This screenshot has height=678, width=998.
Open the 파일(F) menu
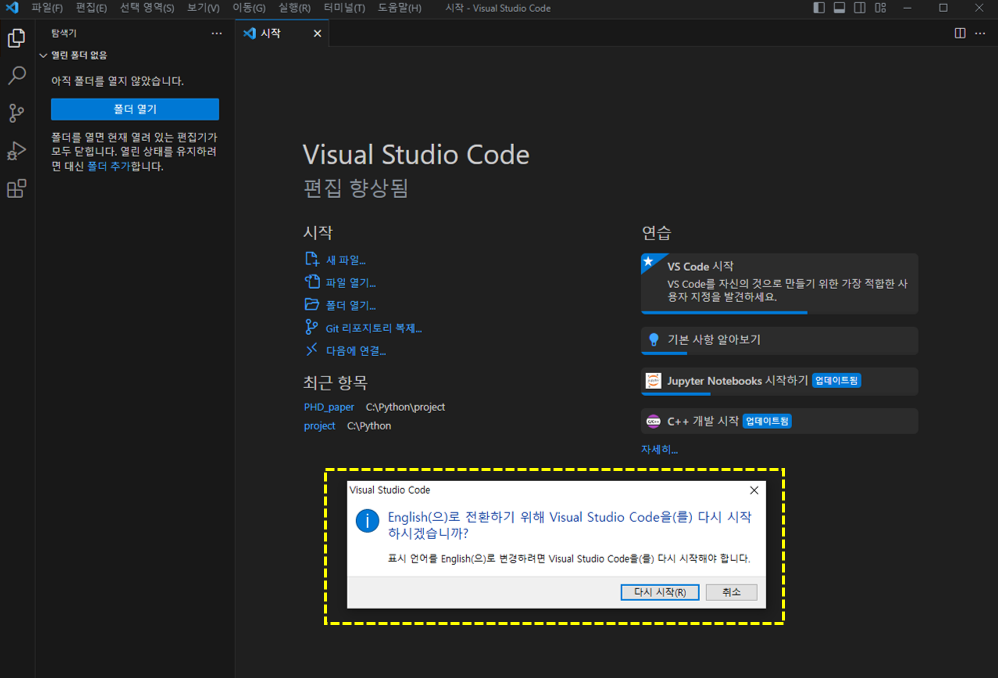point(47,8)
